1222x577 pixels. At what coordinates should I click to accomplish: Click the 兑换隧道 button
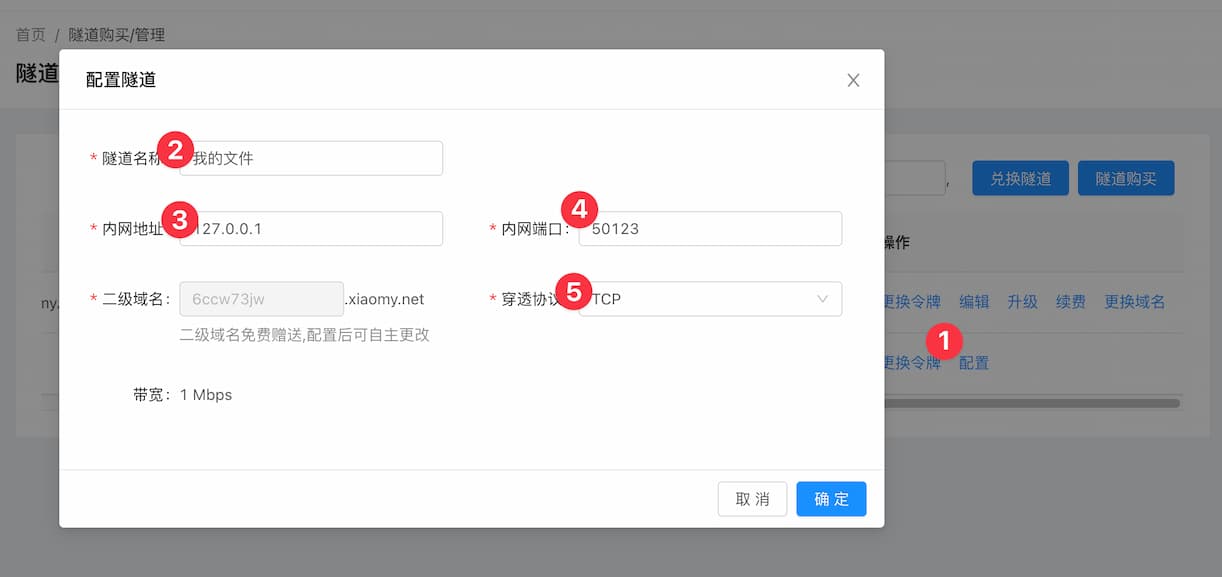(x=1020, y=178)
